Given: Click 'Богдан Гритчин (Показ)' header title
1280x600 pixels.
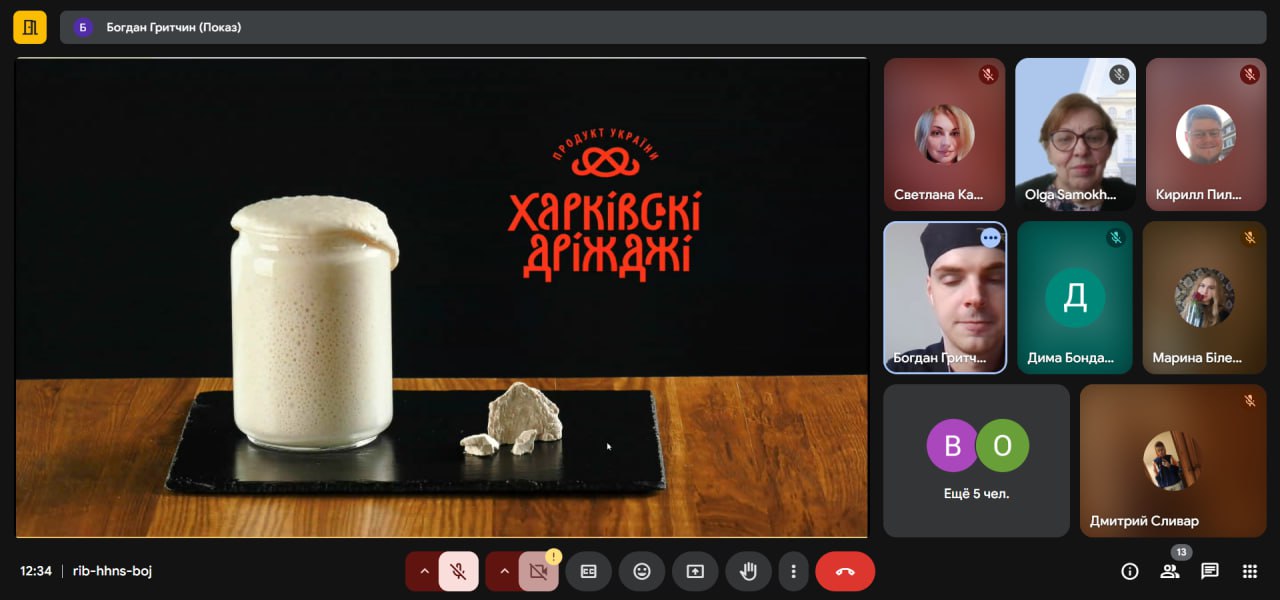Looking at the screenshot, I should (174, 27).
